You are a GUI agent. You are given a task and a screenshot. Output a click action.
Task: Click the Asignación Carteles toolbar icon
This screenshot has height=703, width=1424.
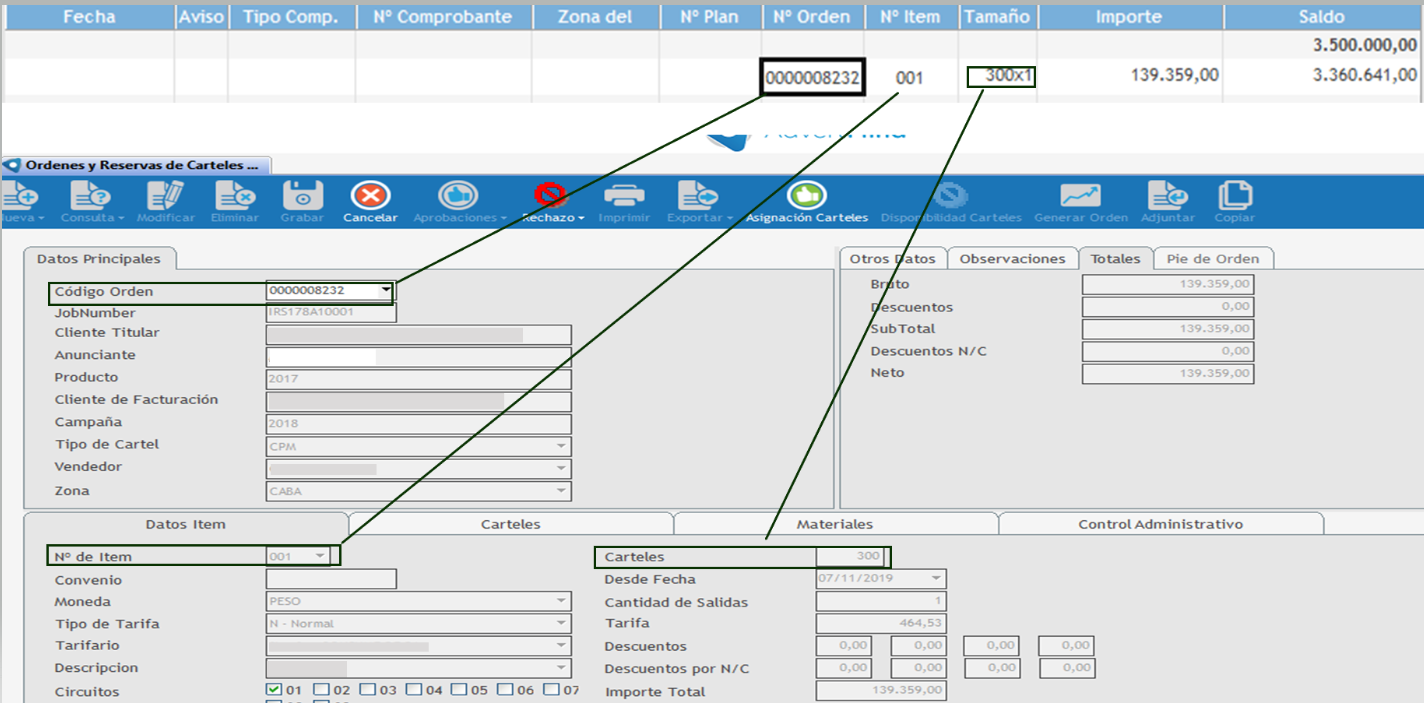(806, 196)
